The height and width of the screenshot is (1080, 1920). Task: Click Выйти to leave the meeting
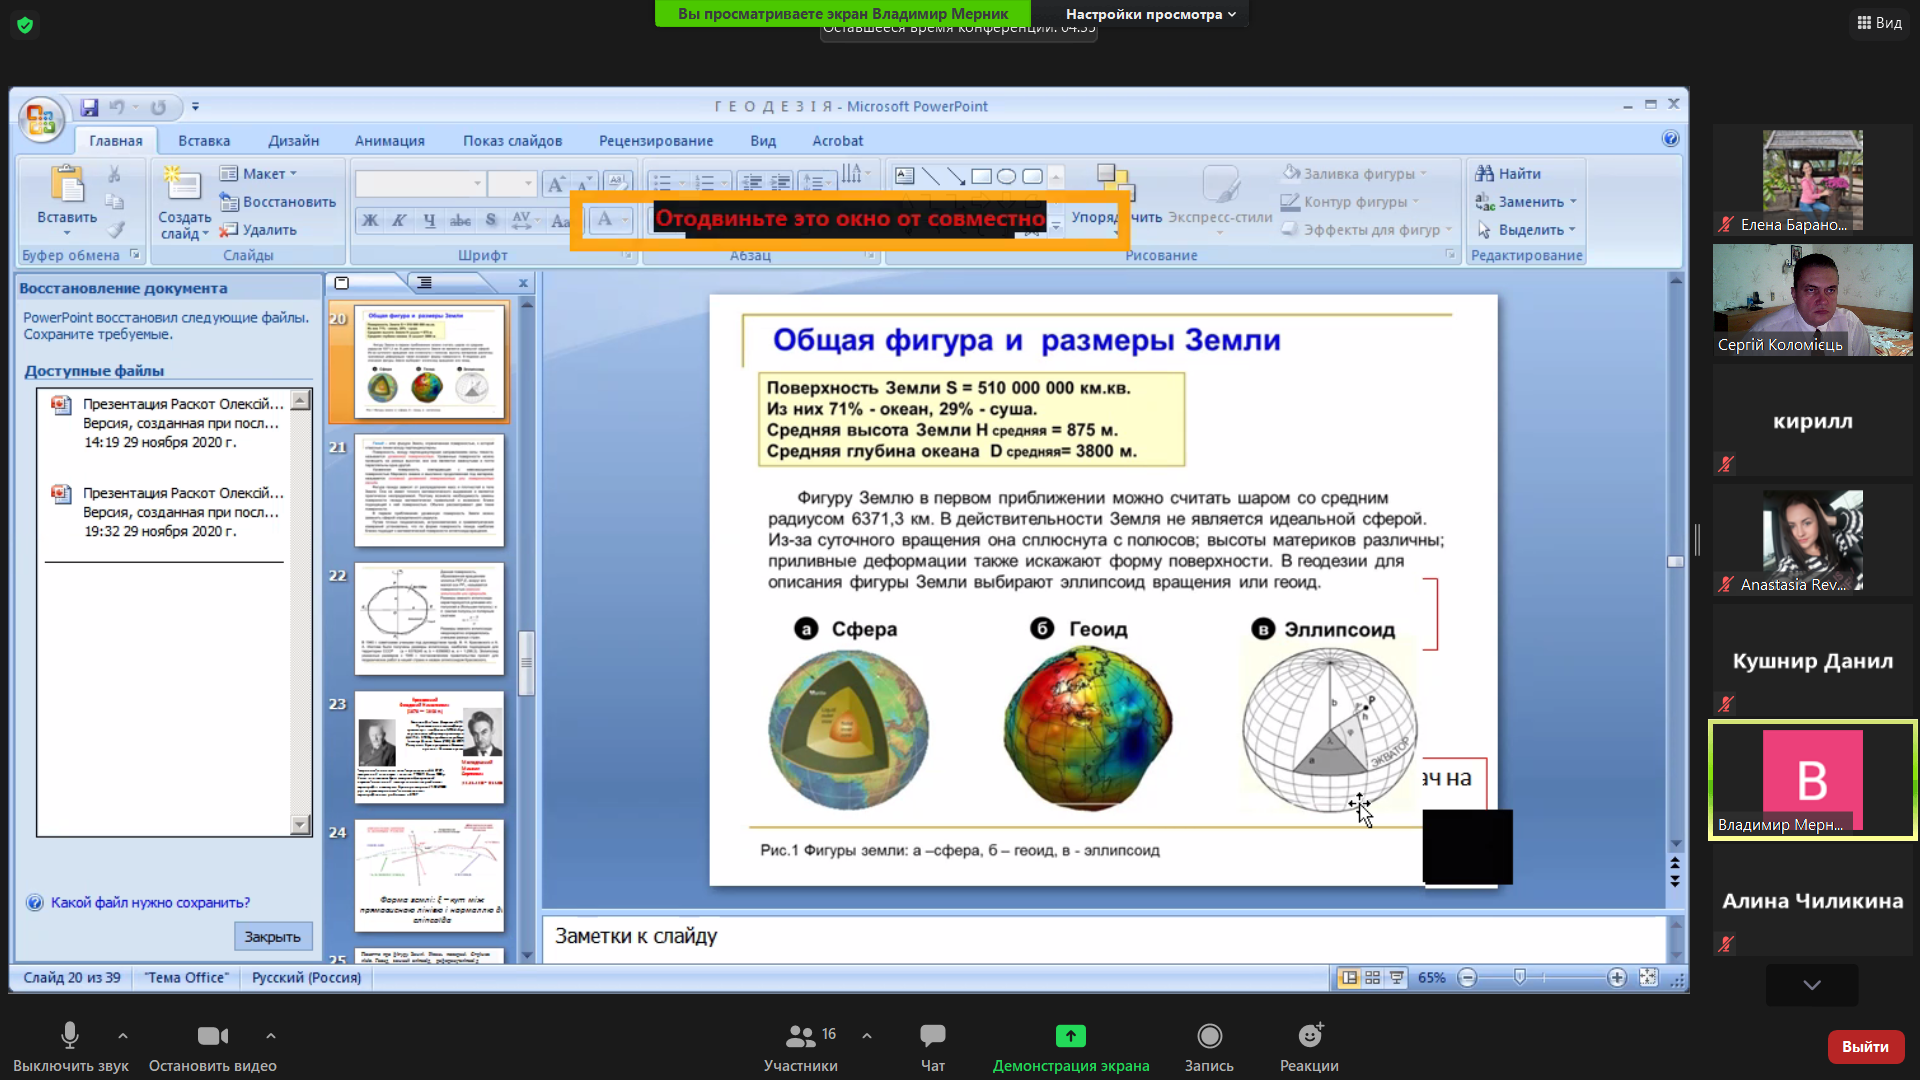[1866, 1046]
